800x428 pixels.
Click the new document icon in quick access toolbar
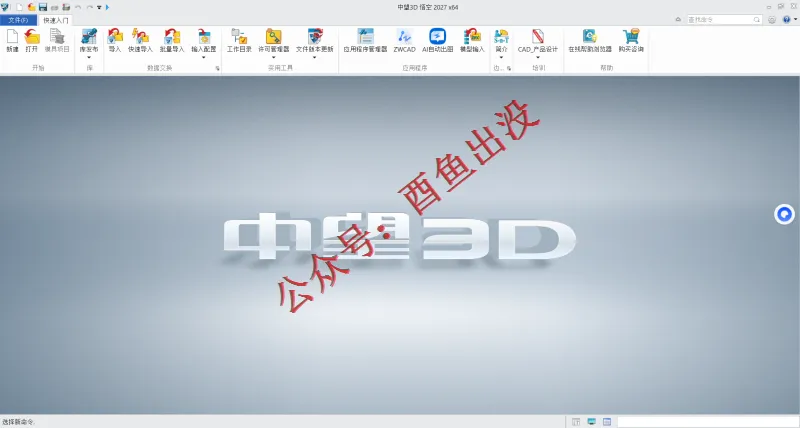tap(19, 7)
